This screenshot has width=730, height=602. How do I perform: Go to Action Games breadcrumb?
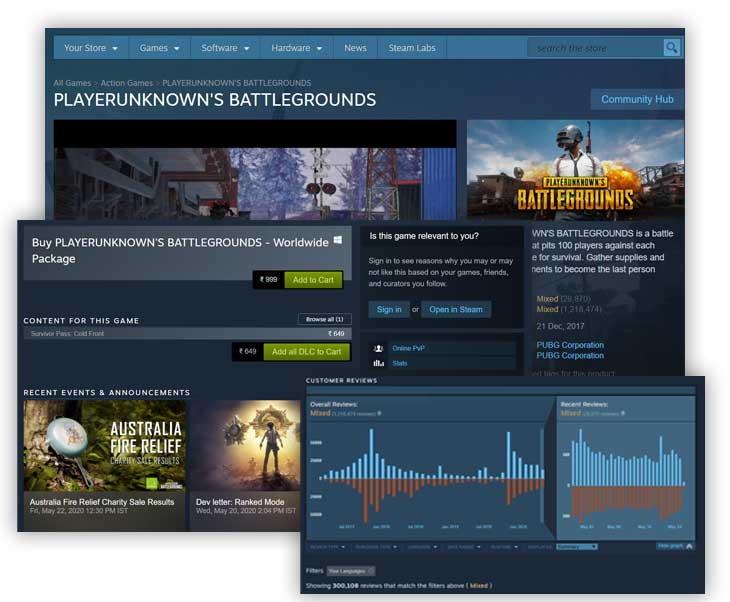[127, 83]
